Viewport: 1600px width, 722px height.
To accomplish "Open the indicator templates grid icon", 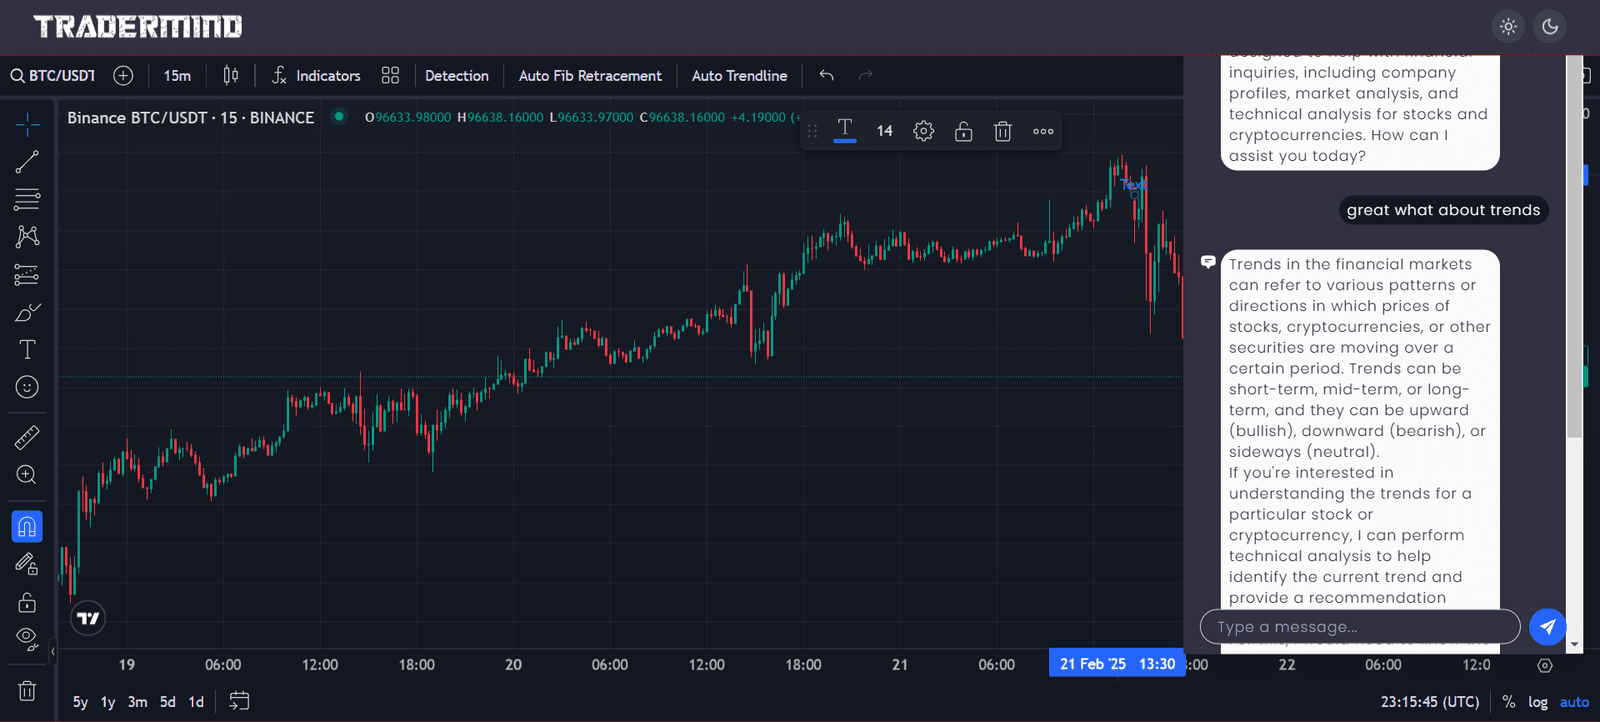I will pyautogui.click(x=390, y=76).
